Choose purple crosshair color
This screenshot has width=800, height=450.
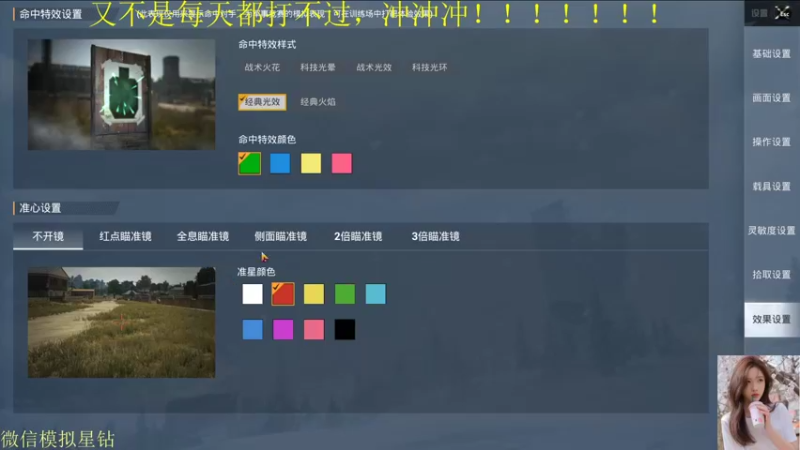283,330
